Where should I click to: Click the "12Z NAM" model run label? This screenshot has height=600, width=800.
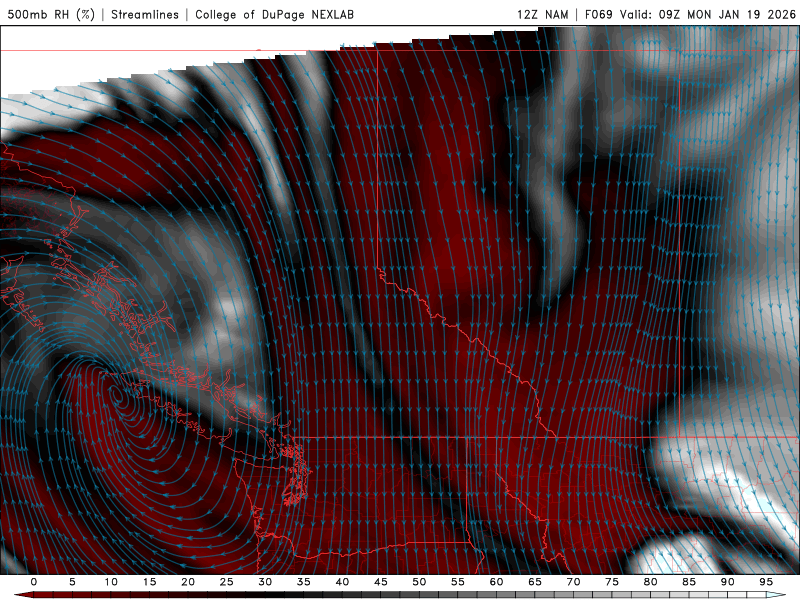(x=543, y=15)
